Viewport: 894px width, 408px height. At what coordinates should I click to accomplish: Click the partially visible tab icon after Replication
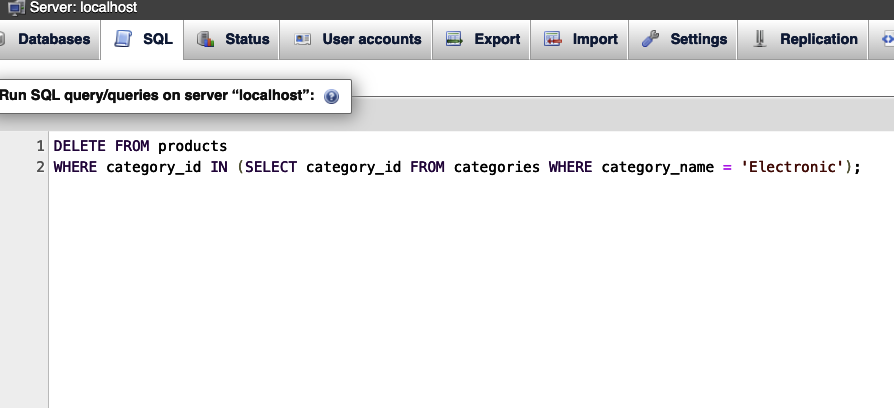pos(888,39)
